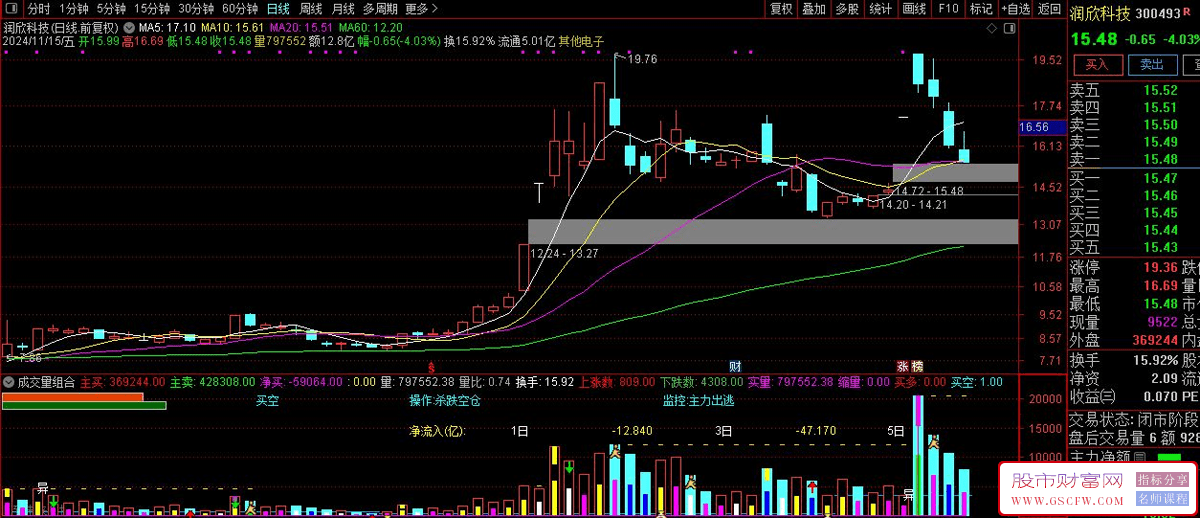Click the 财 marker on the timeline
The image size is (1200, 518).
pyautogui.click(x=735, y=365)
